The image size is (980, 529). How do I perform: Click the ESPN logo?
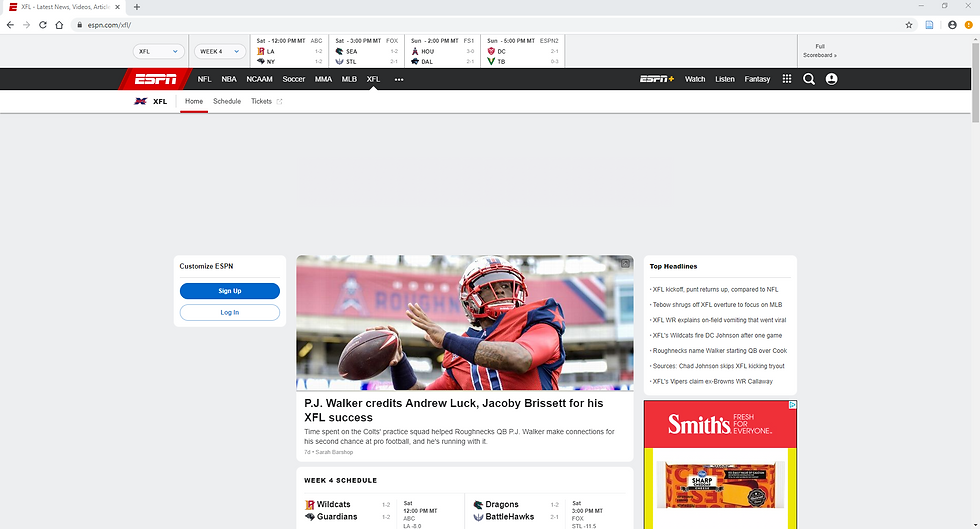pos(156,79)
